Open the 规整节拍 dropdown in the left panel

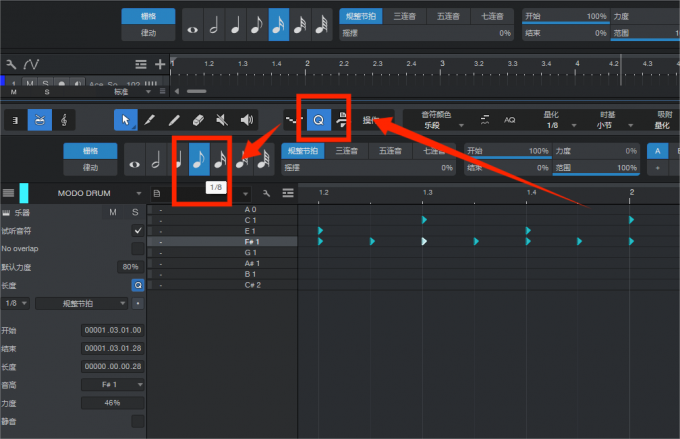pos(82,303)
